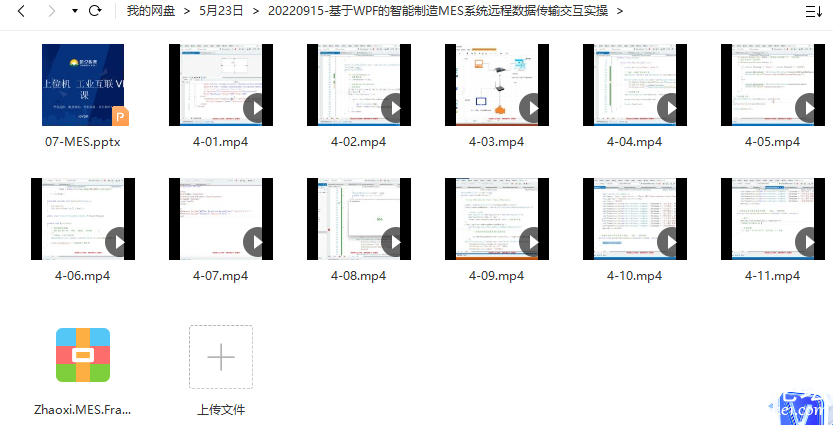This screenshot has height=425, width=833.
Task: Select the 4-10.mp4 video thumbnail
Action: [635, 219]
